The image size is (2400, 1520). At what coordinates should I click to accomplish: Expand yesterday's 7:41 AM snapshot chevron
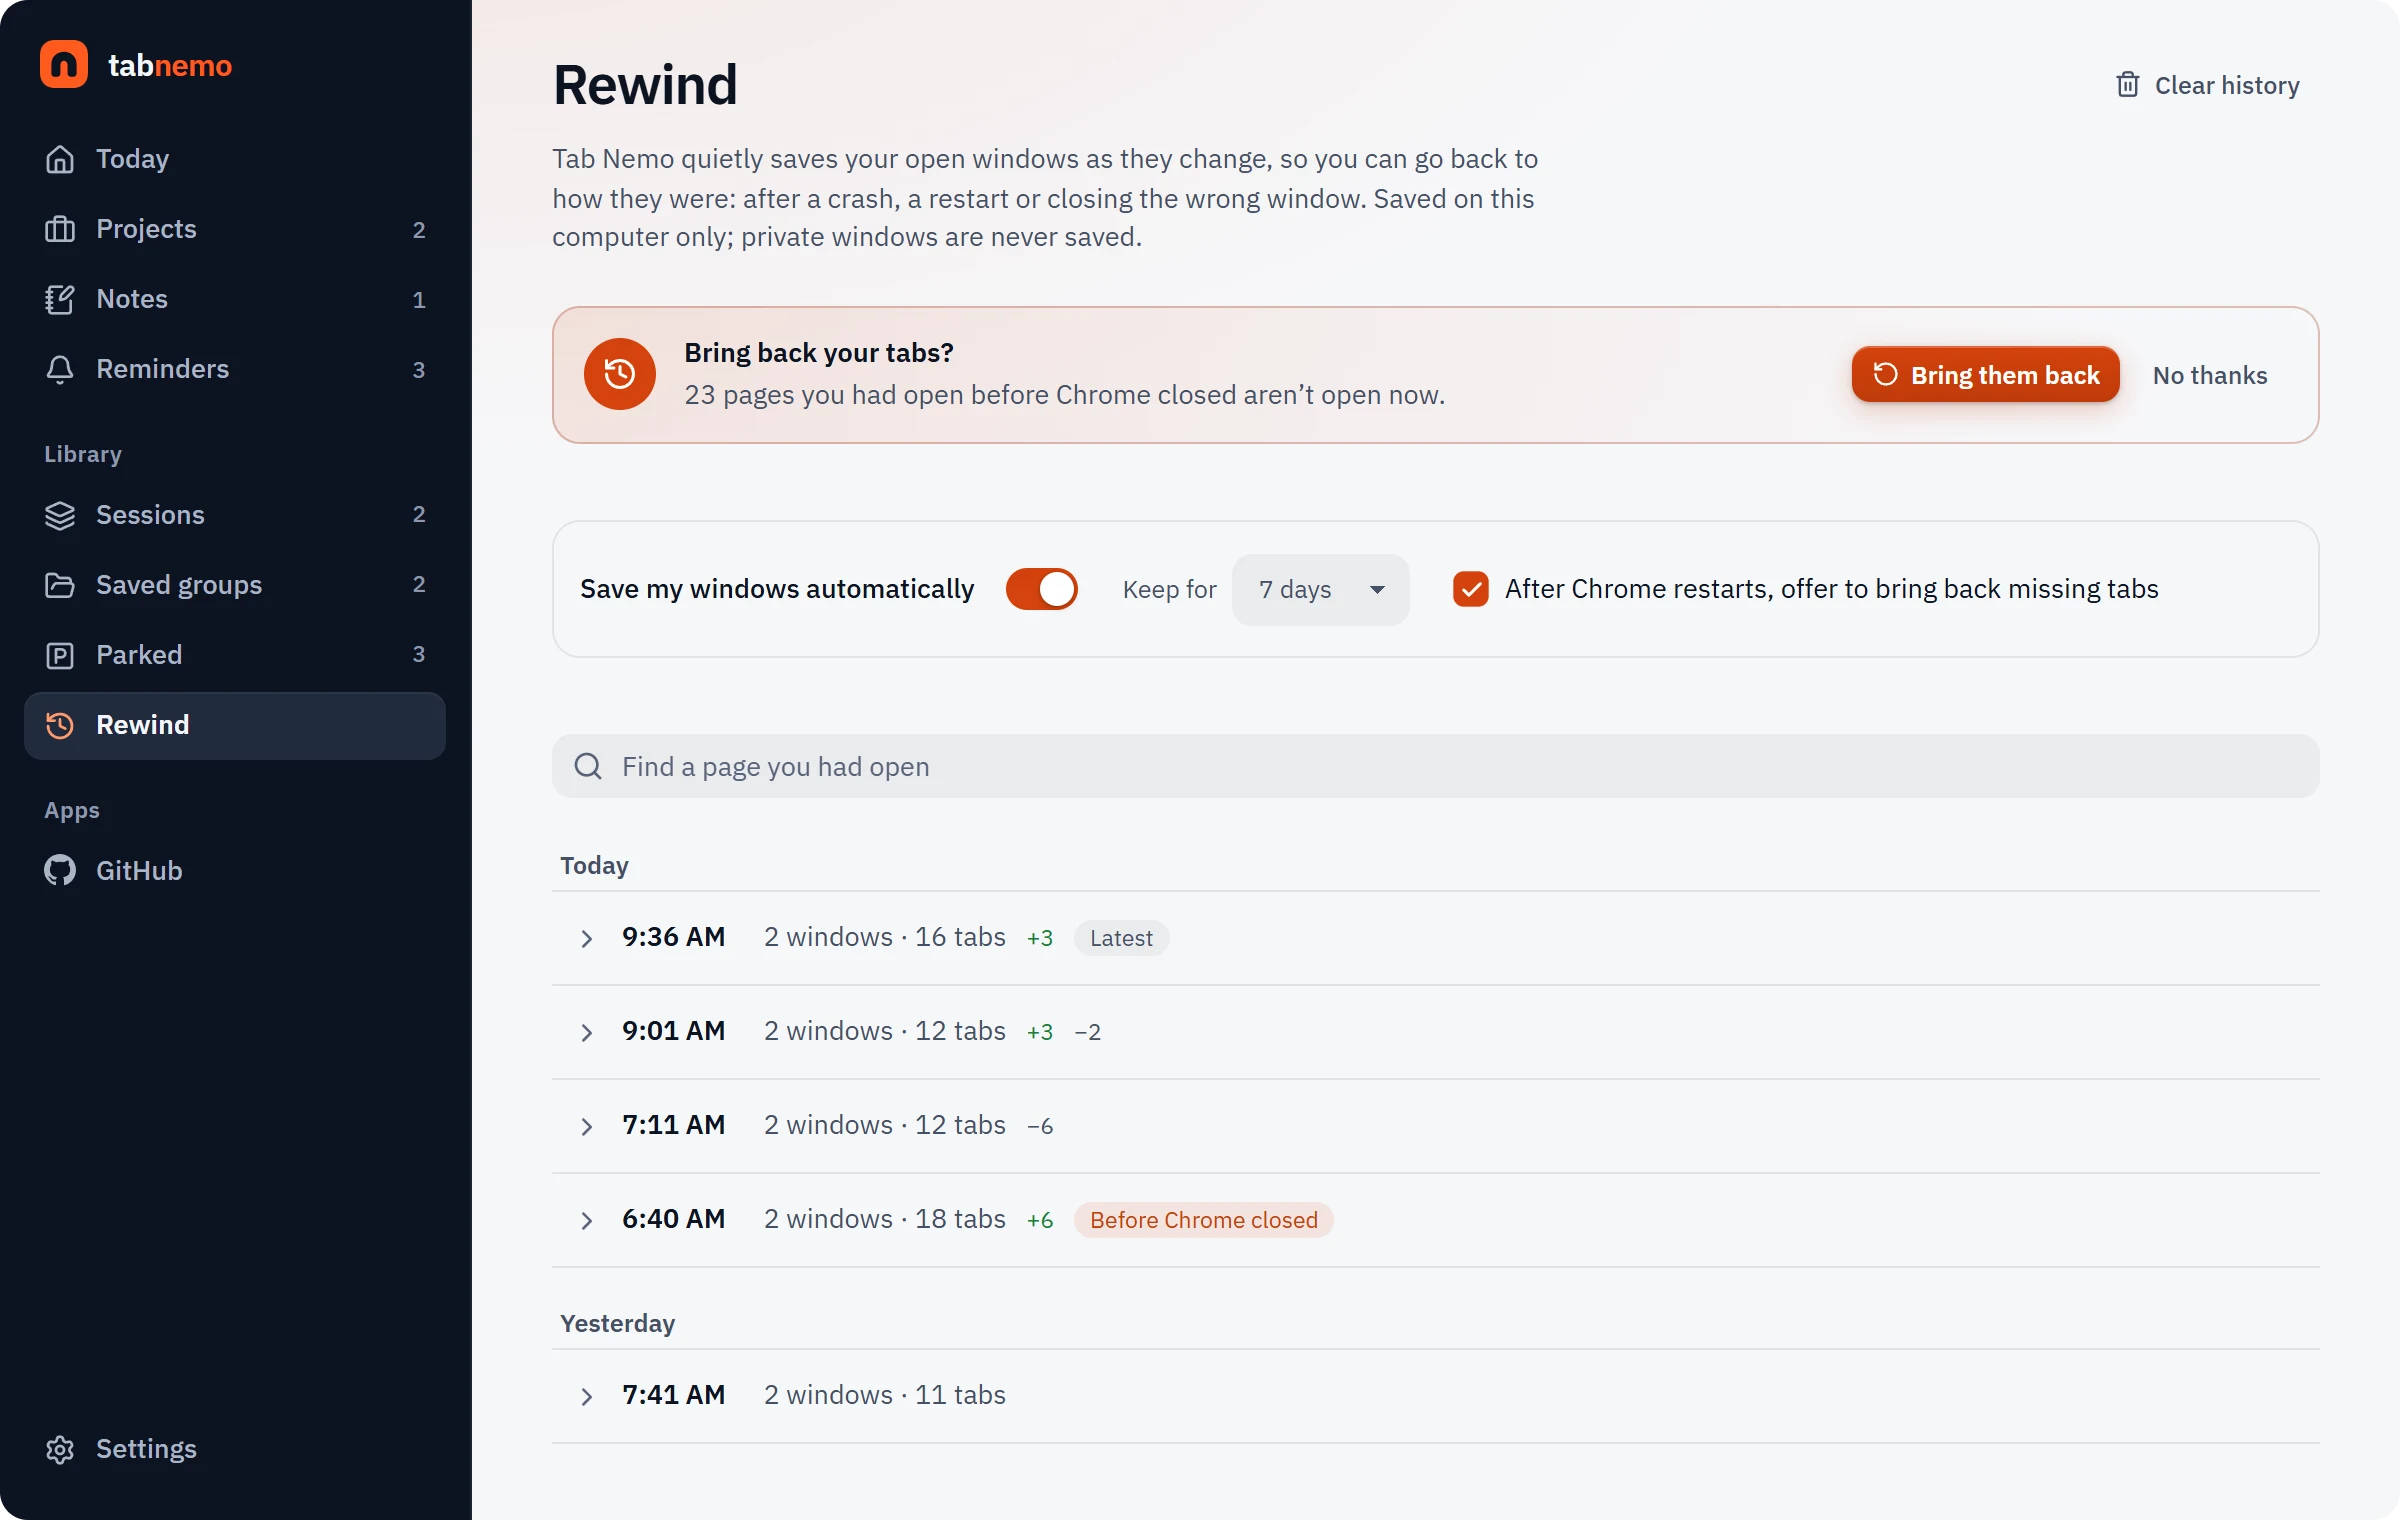(x=587, y=1396)
